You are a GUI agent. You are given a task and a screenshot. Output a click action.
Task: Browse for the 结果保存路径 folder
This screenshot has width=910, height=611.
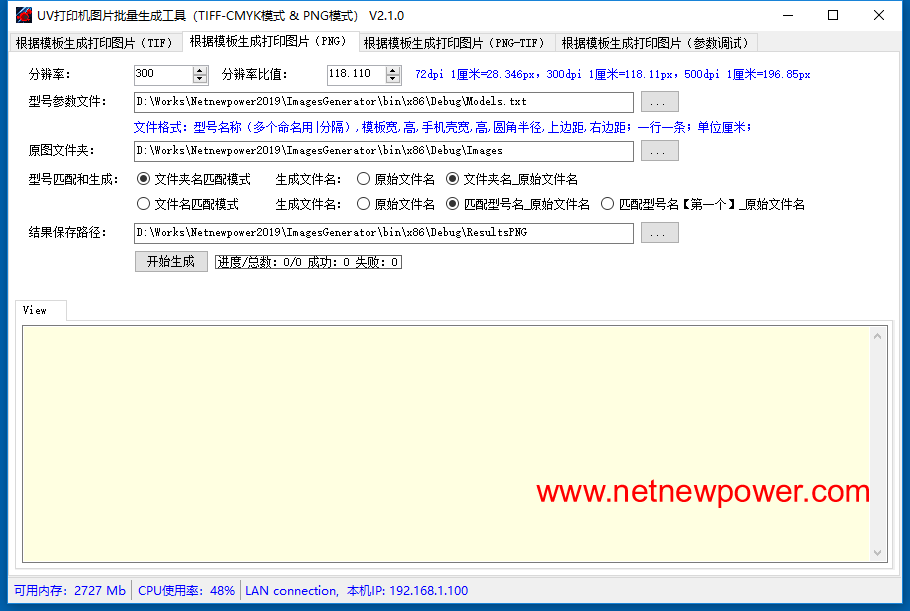click(x=659, y=233)
